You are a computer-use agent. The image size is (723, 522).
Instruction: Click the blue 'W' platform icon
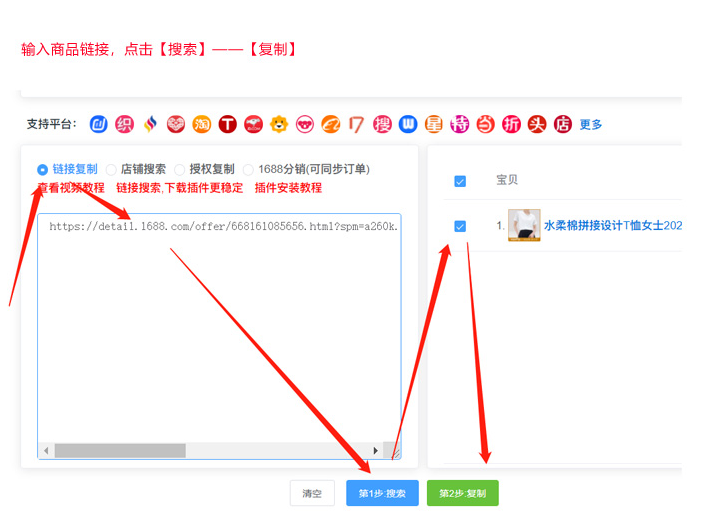coord(408,124)
